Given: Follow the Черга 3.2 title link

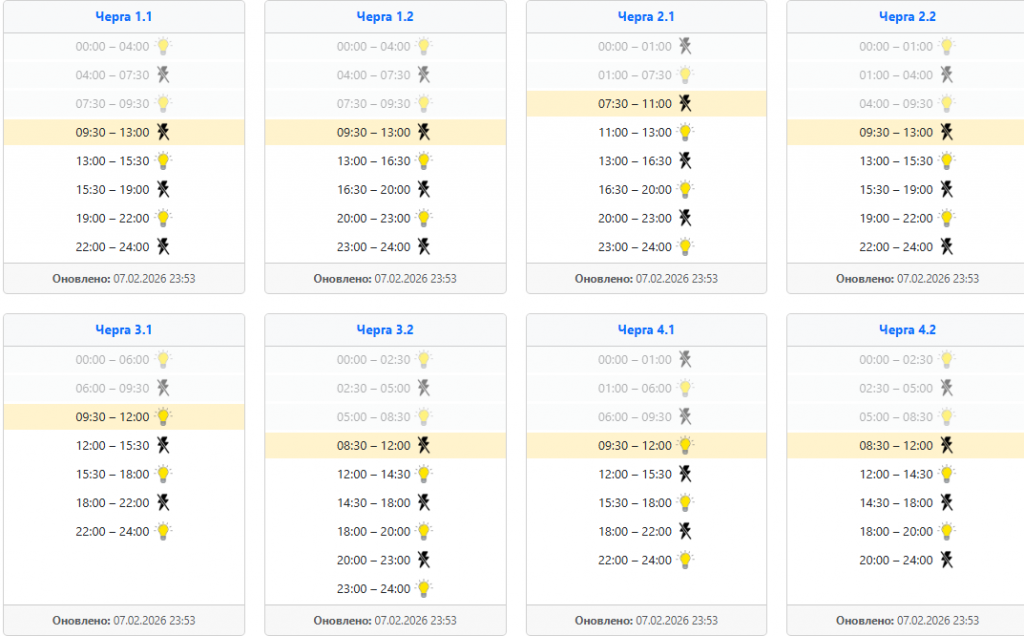Looking at the screenshot, I should click(385, 330).
